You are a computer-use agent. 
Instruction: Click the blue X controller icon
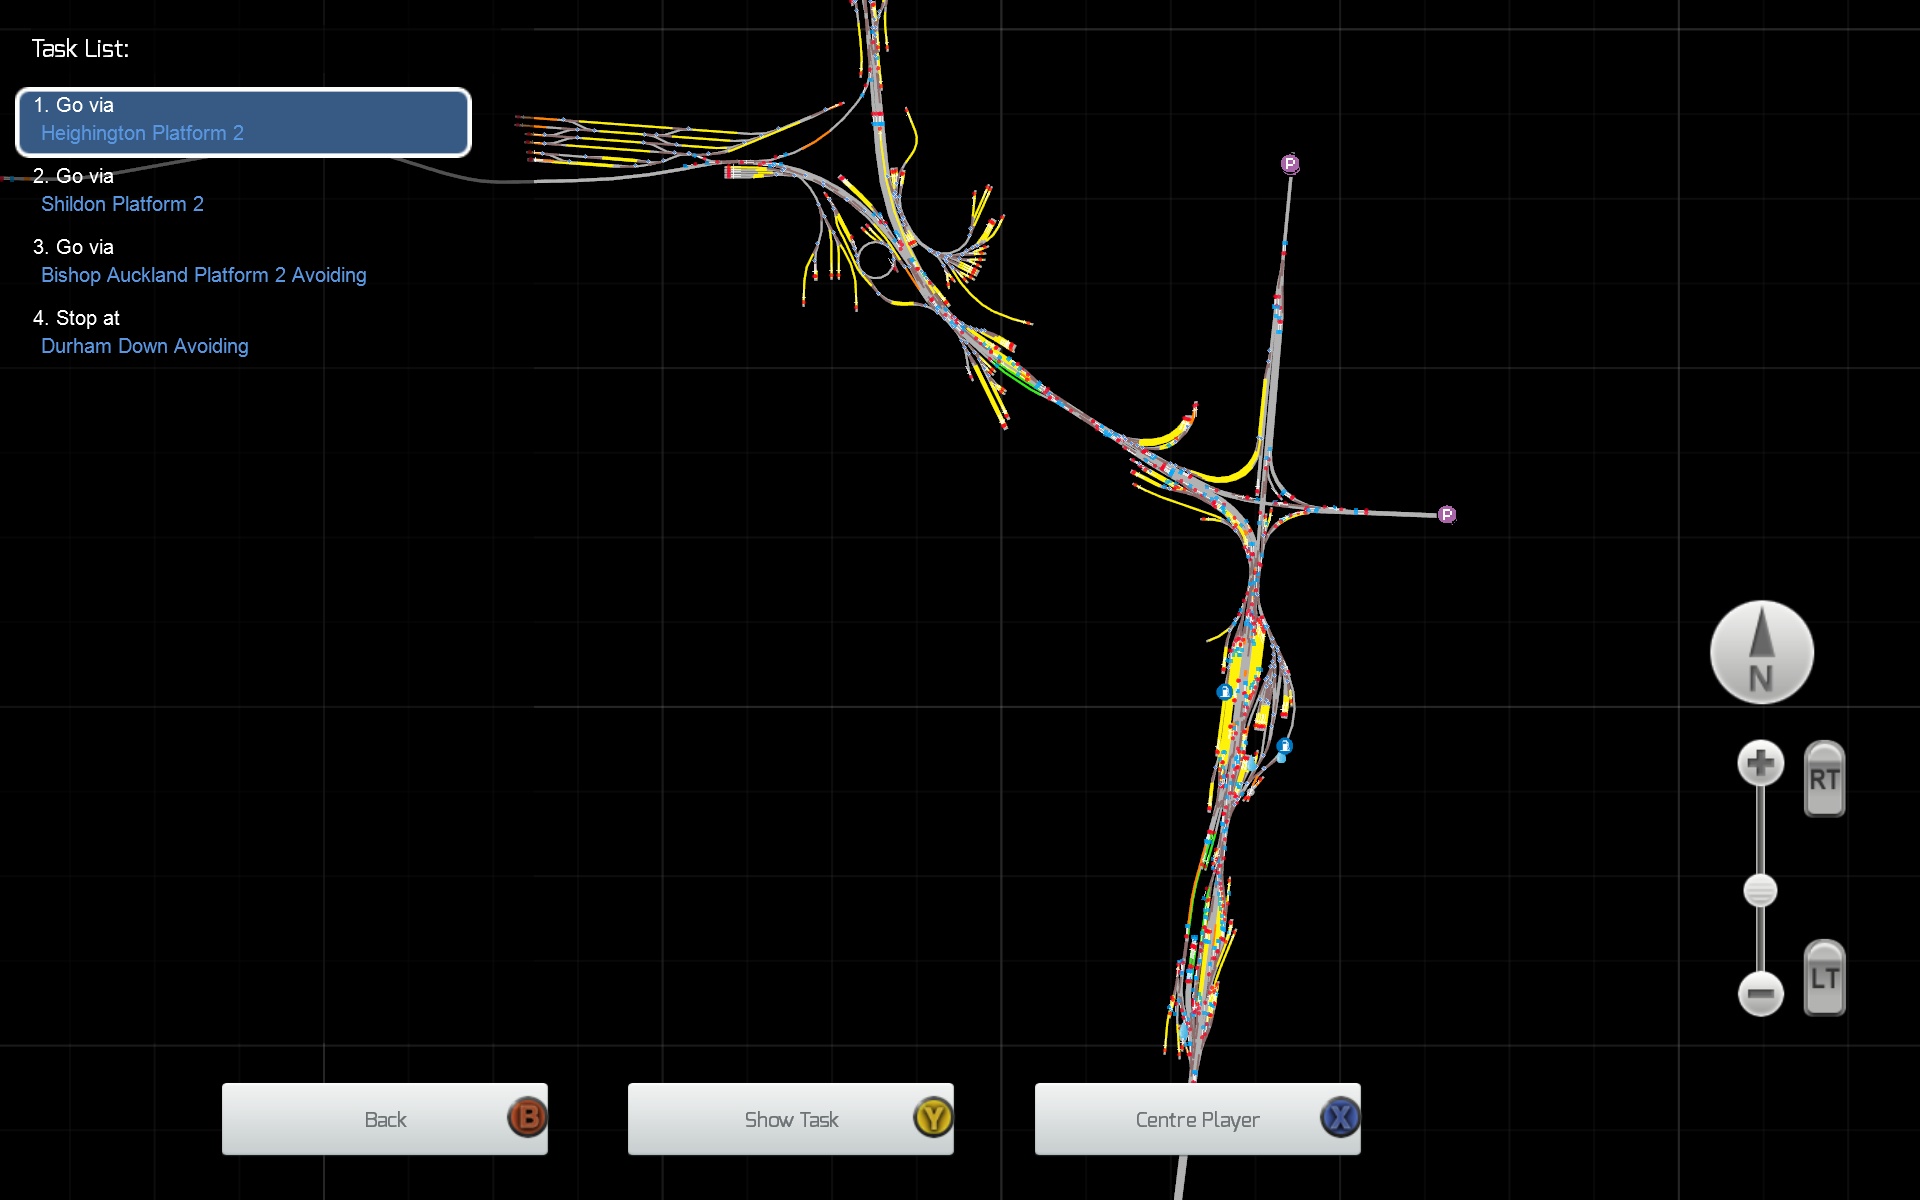pos(1340,1118)
